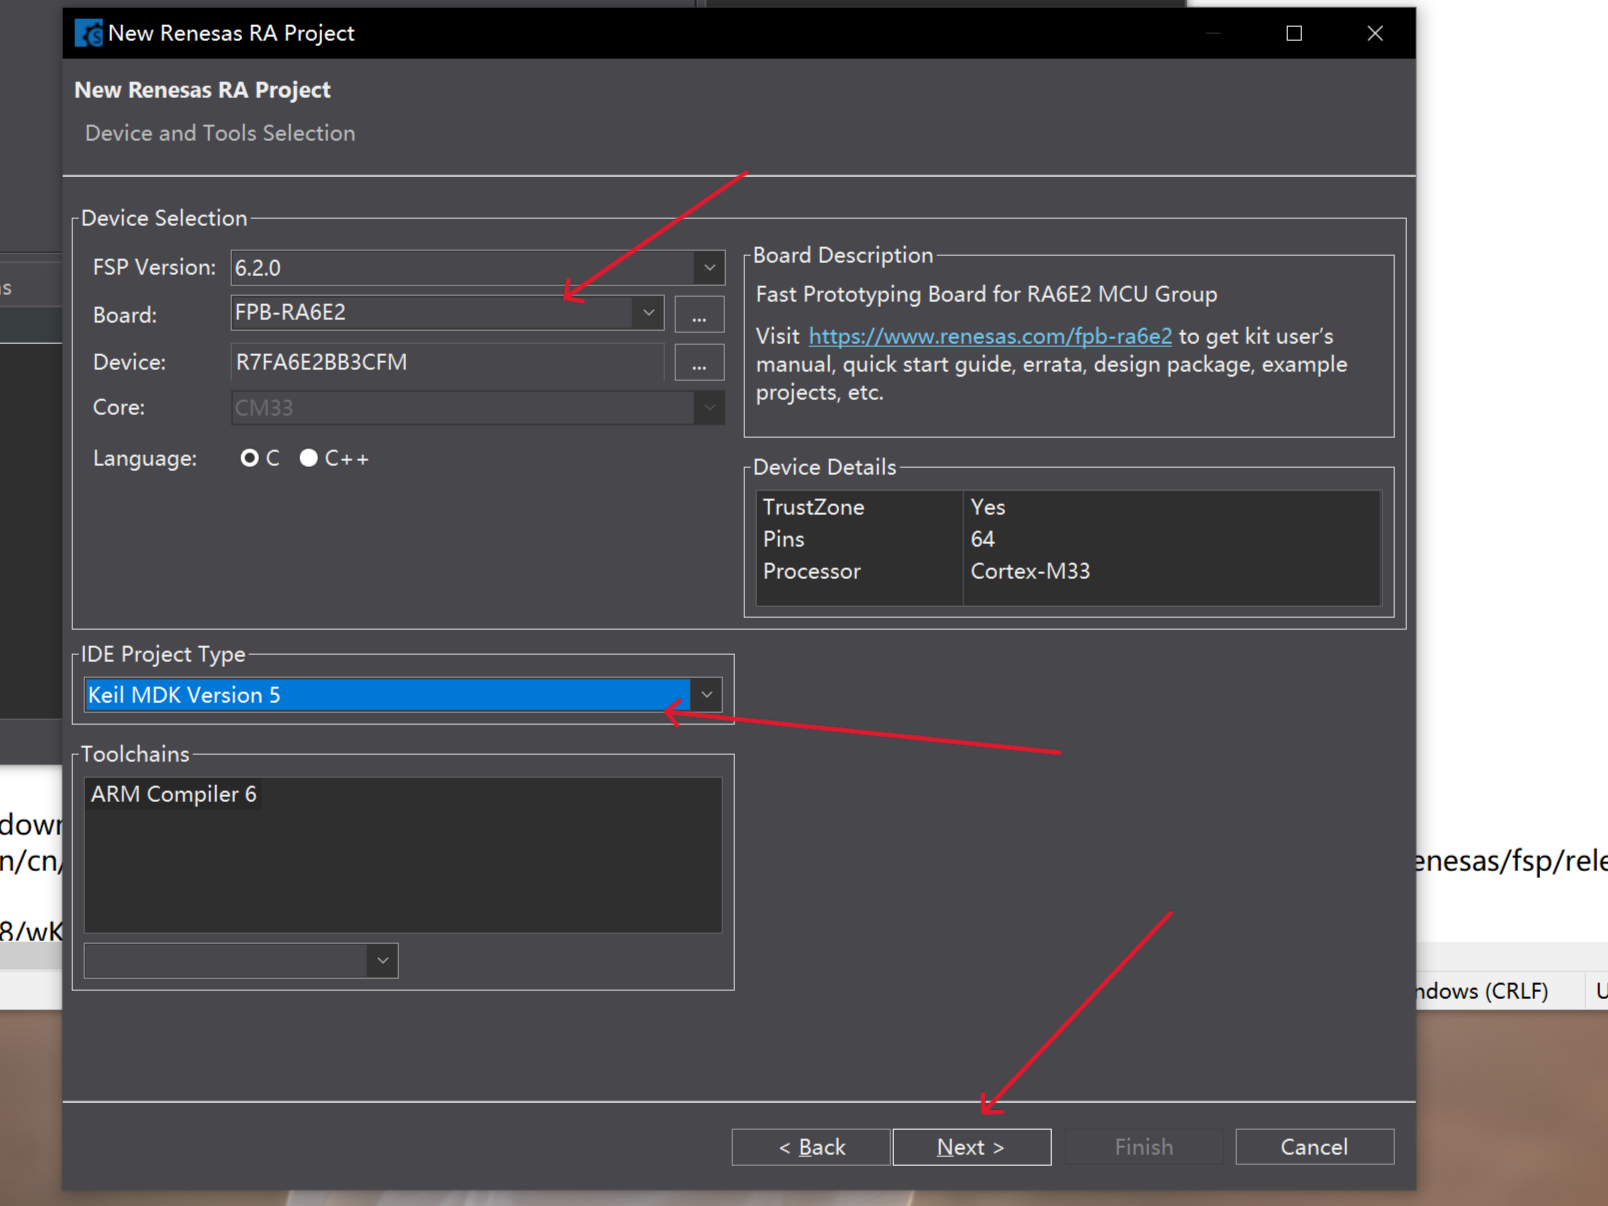Expand the FSP Version dropdown
This screenshot has height=1206, width=1608.
coord(709,268)
